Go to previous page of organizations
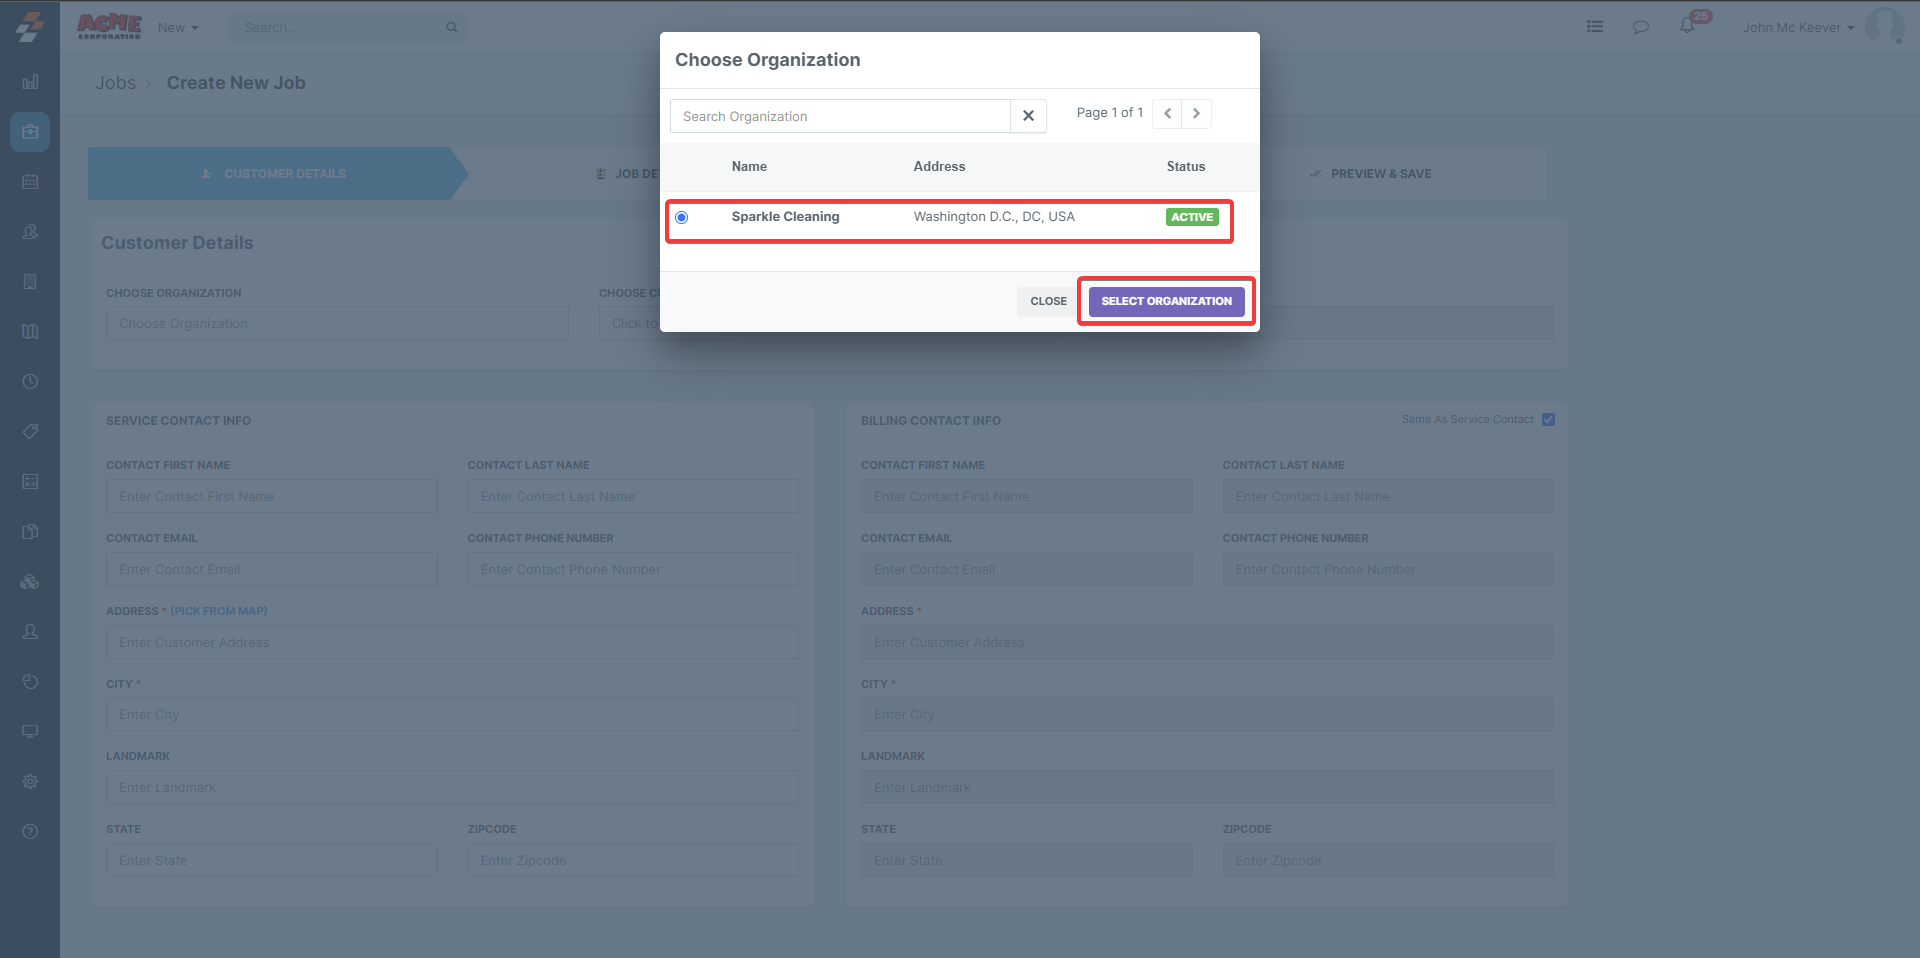 click(1167, 114)
